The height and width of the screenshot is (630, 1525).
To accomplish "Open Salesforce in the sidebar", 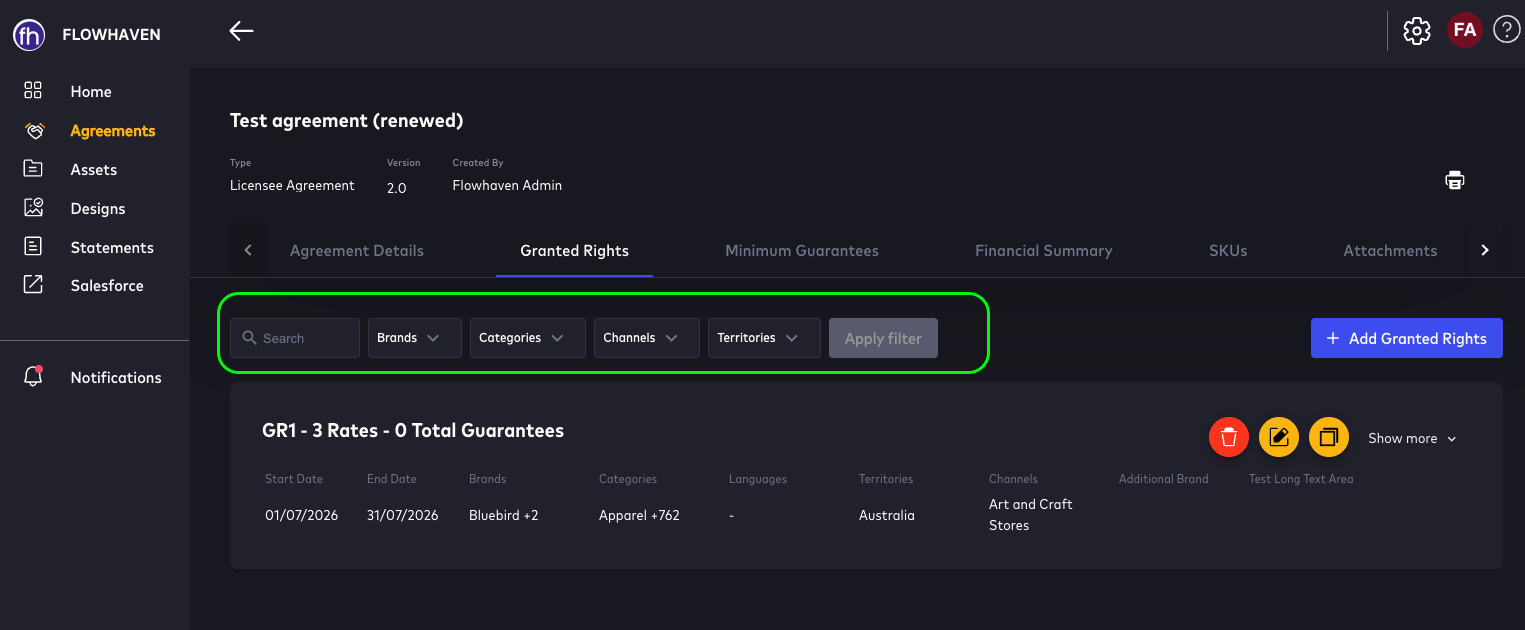I will pyautogui.click(x=107, y=286).
